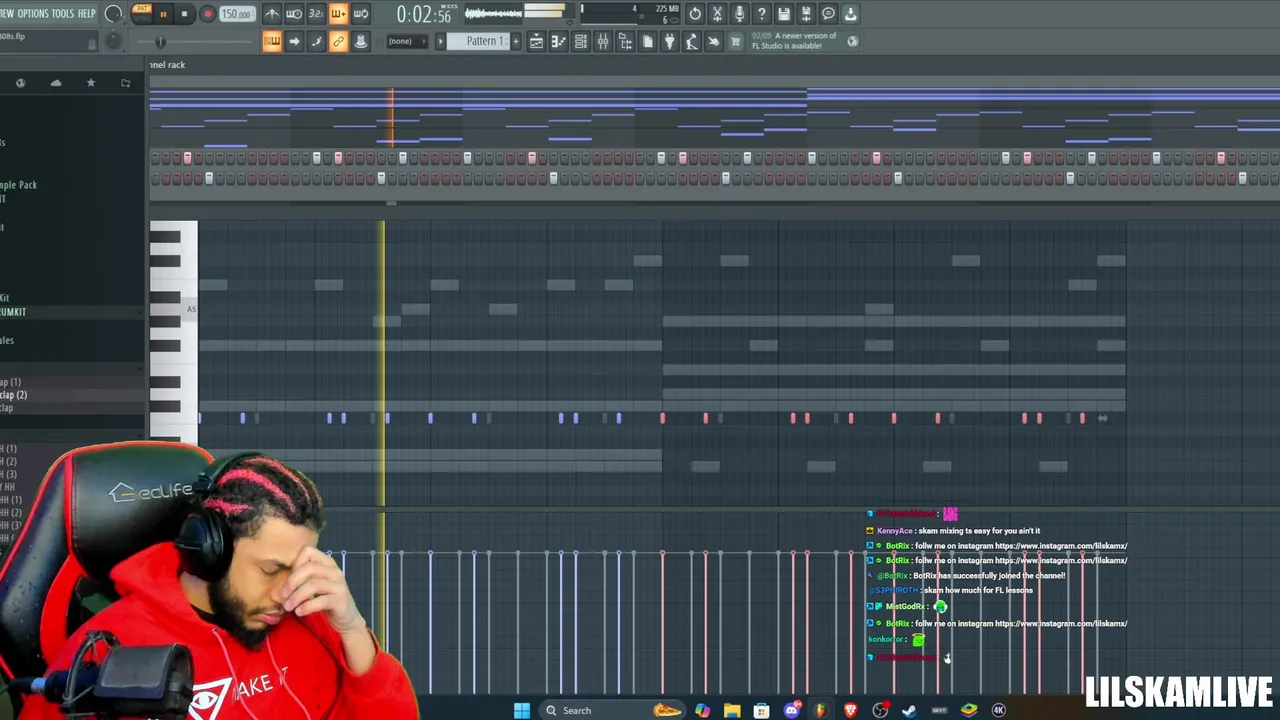
Task: Open the Browser view icon
Action: pos(625,41)
